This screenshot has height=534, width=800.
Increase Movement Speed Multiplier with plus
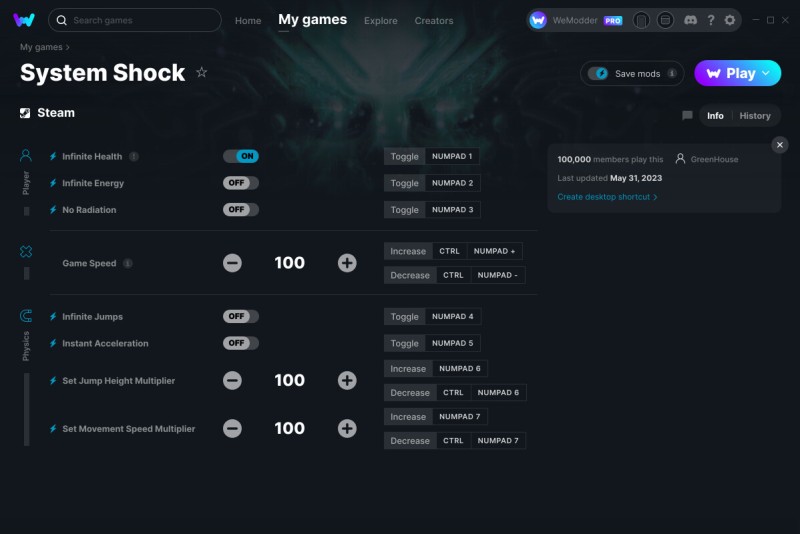(x=347, y=428)
